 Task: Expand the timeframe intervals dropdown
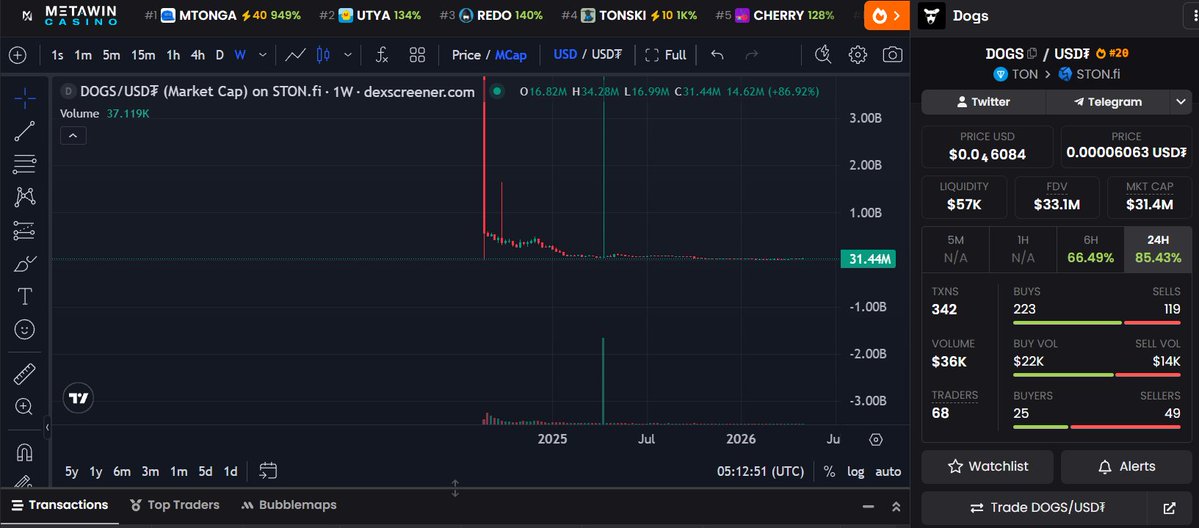pyautogui.click(x=263, y=55)
